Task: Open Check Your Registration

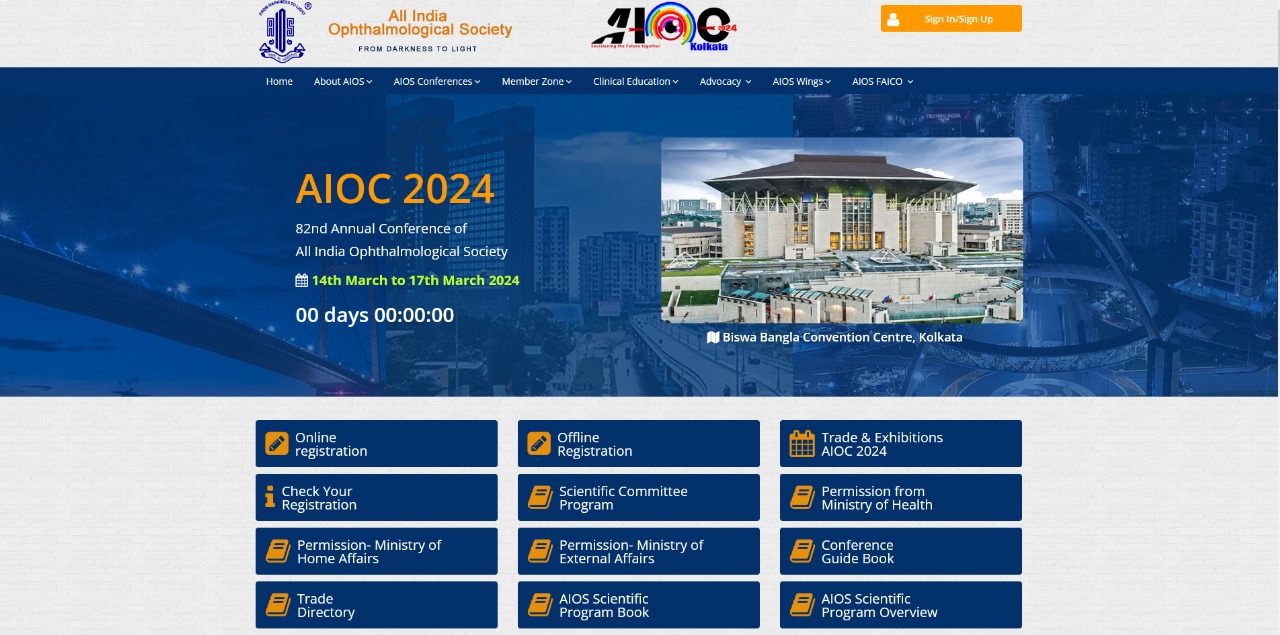Action: (x=376, y=498)
